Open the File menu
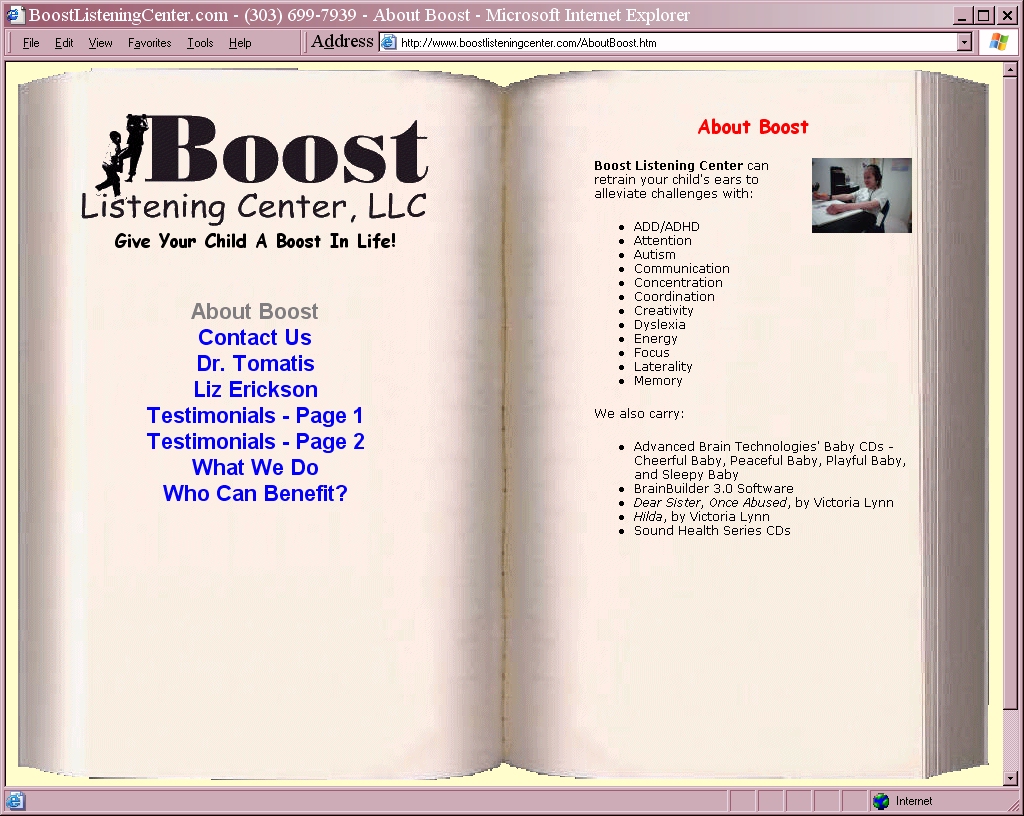This screenshot has height=816, width=1024. point(31,43)
